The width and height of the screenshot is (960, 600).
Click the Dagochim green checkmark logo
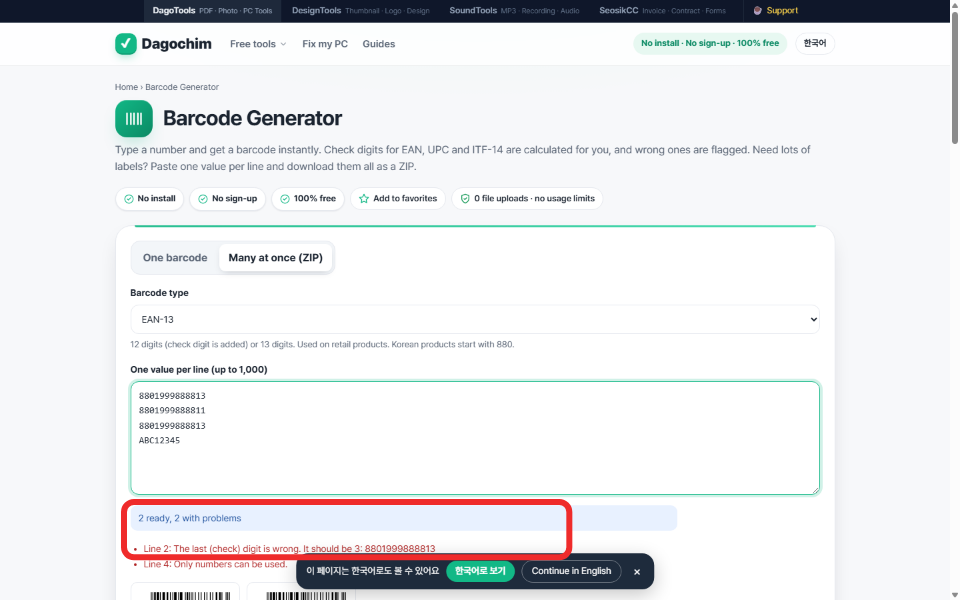[x=126, y=43]
